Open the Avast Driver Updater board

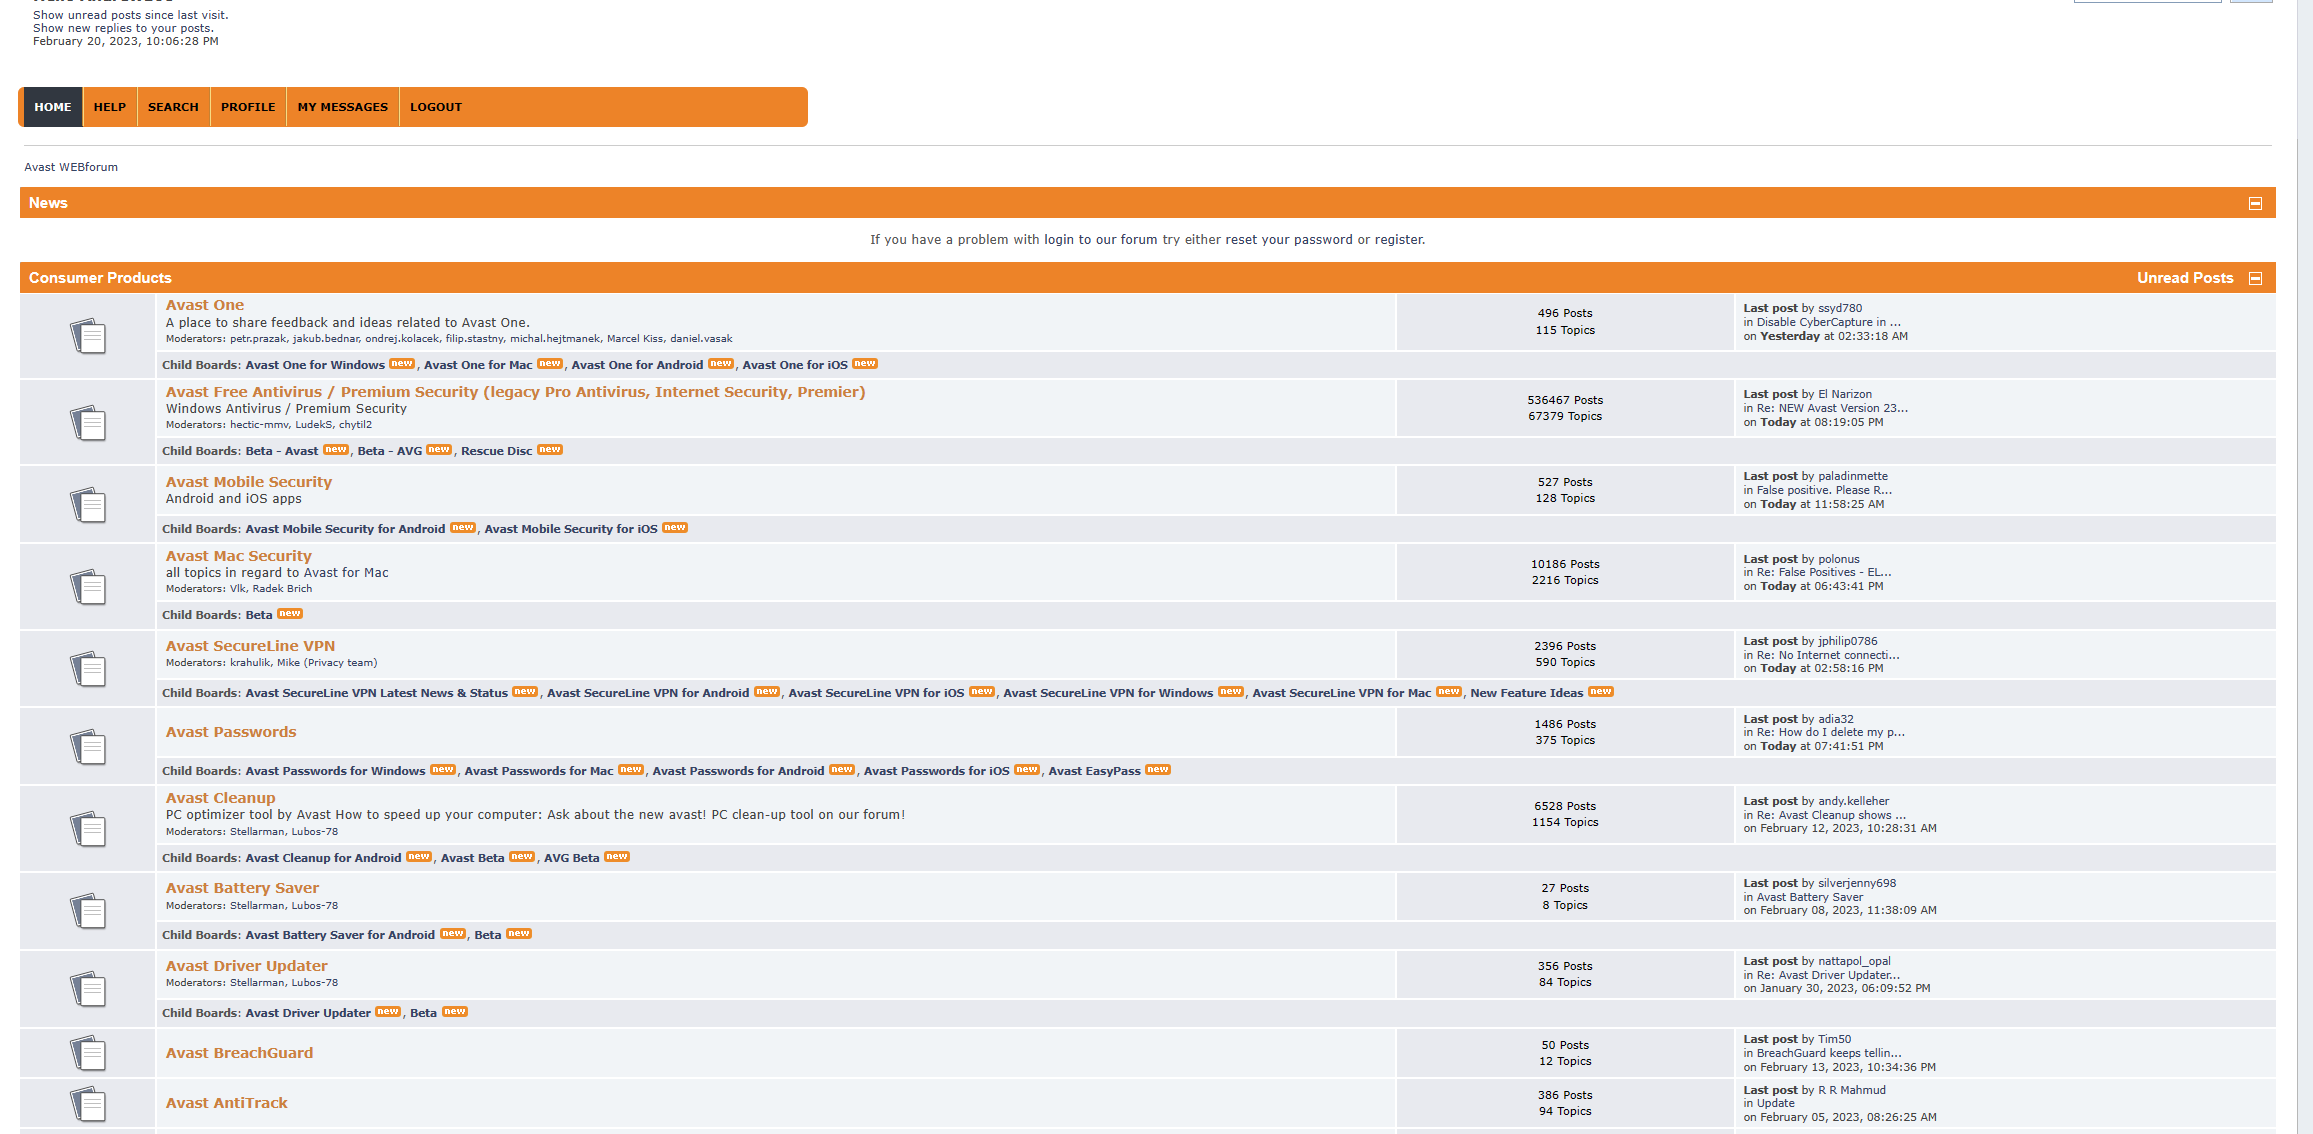point(246,966)
